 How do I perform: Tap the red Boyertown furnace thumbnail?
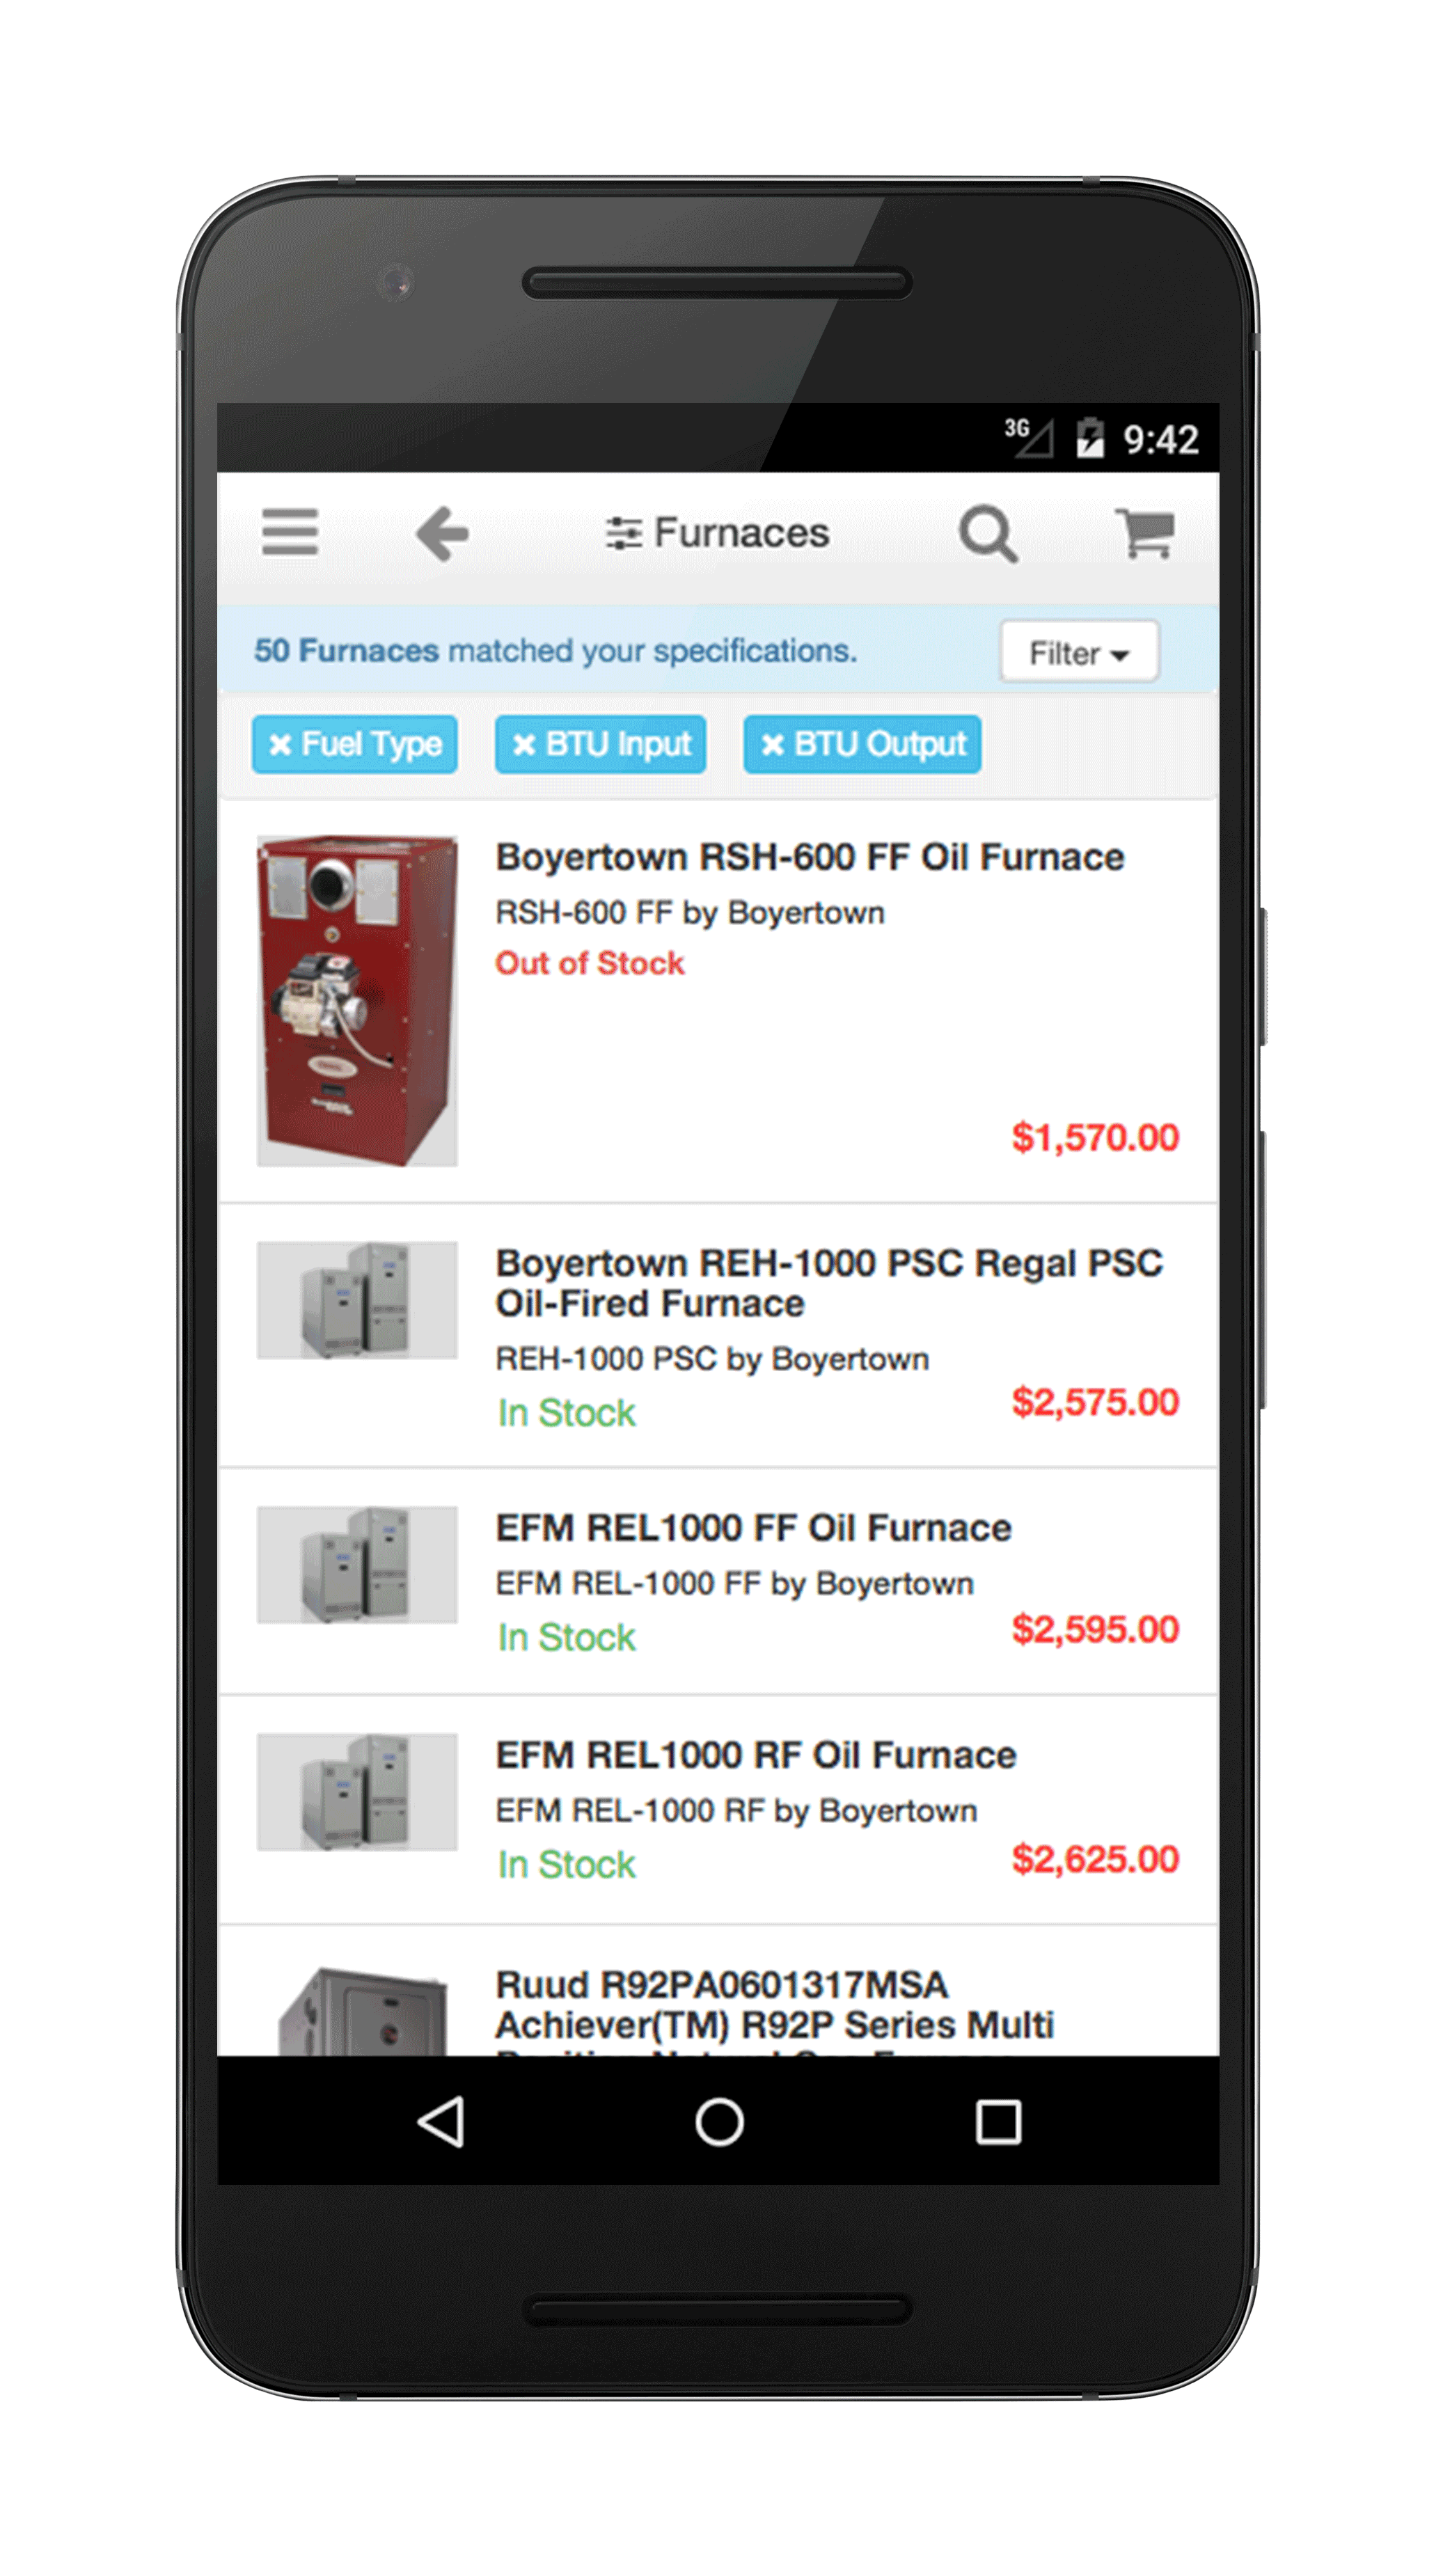pyautogui.click(x=357, y=1001)
